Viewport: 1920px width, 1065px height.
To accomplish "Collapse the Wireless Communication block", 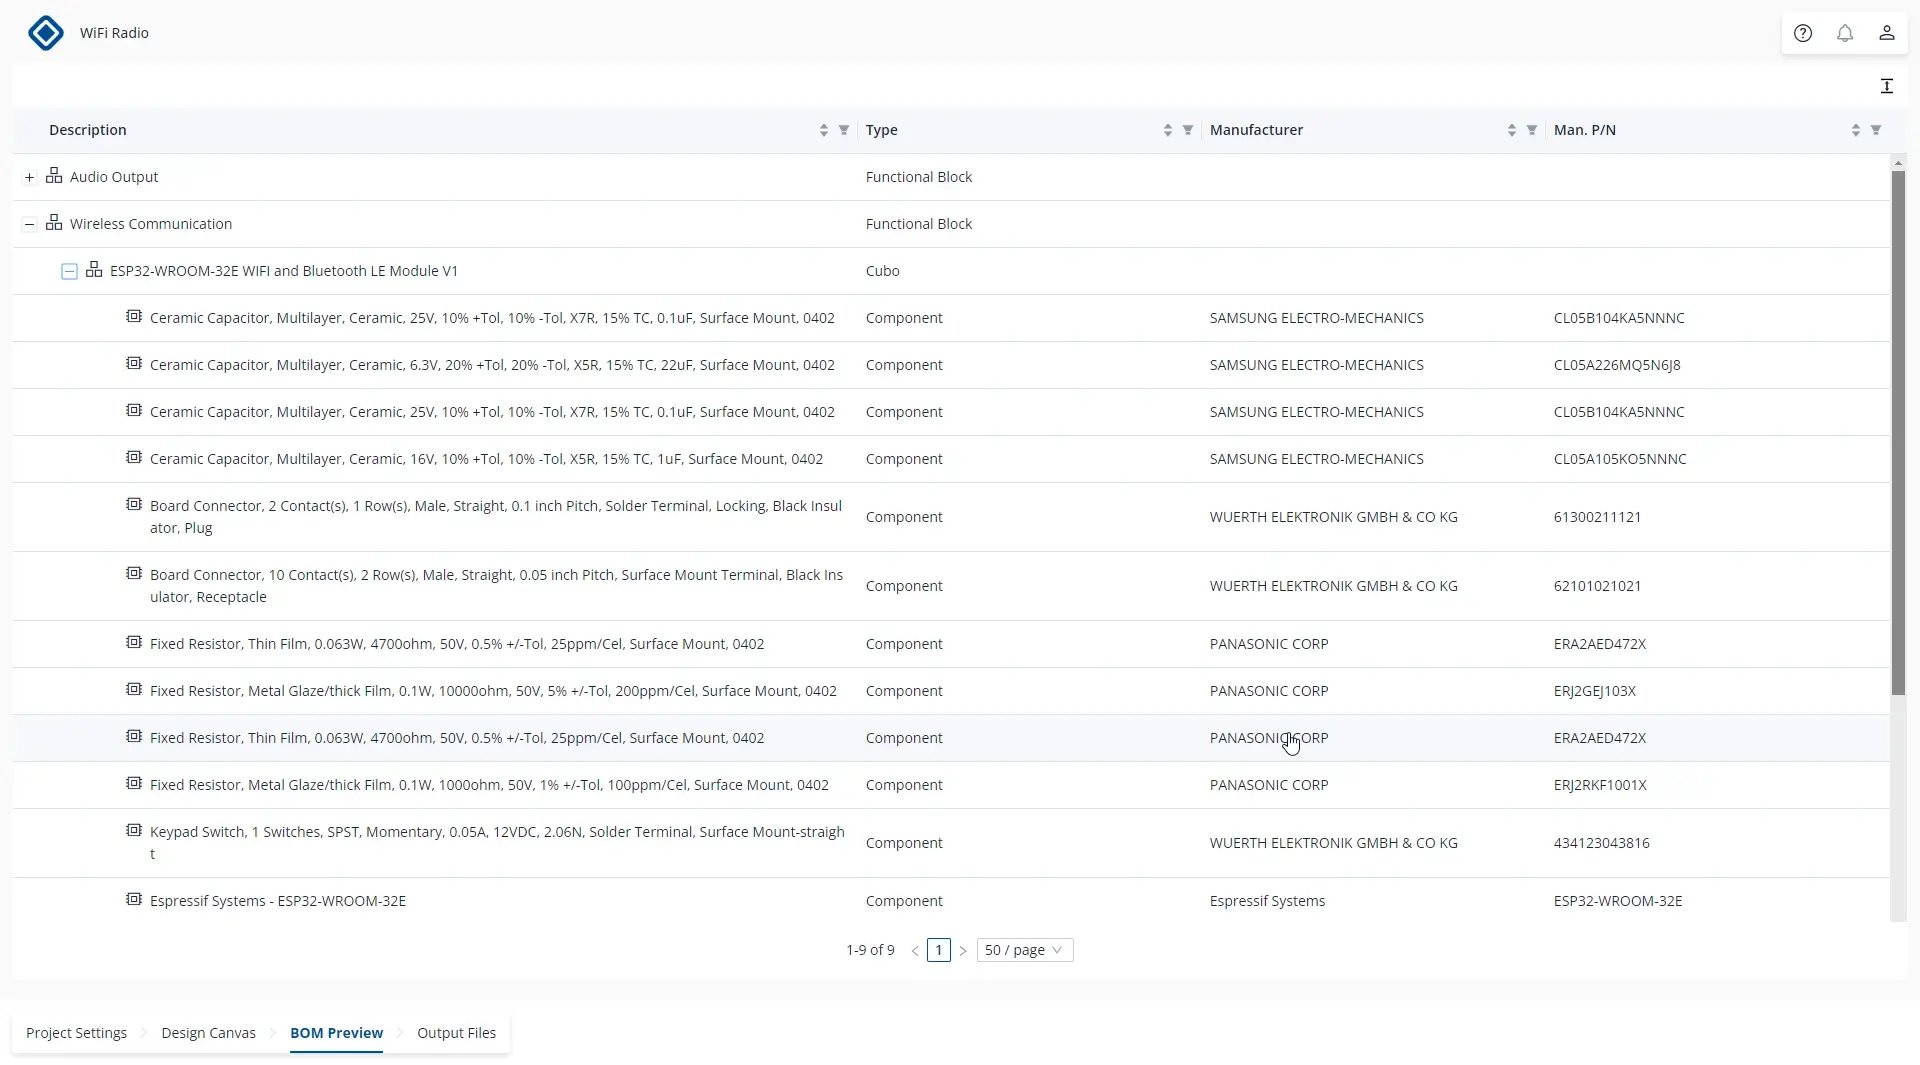I will point(29,224).
